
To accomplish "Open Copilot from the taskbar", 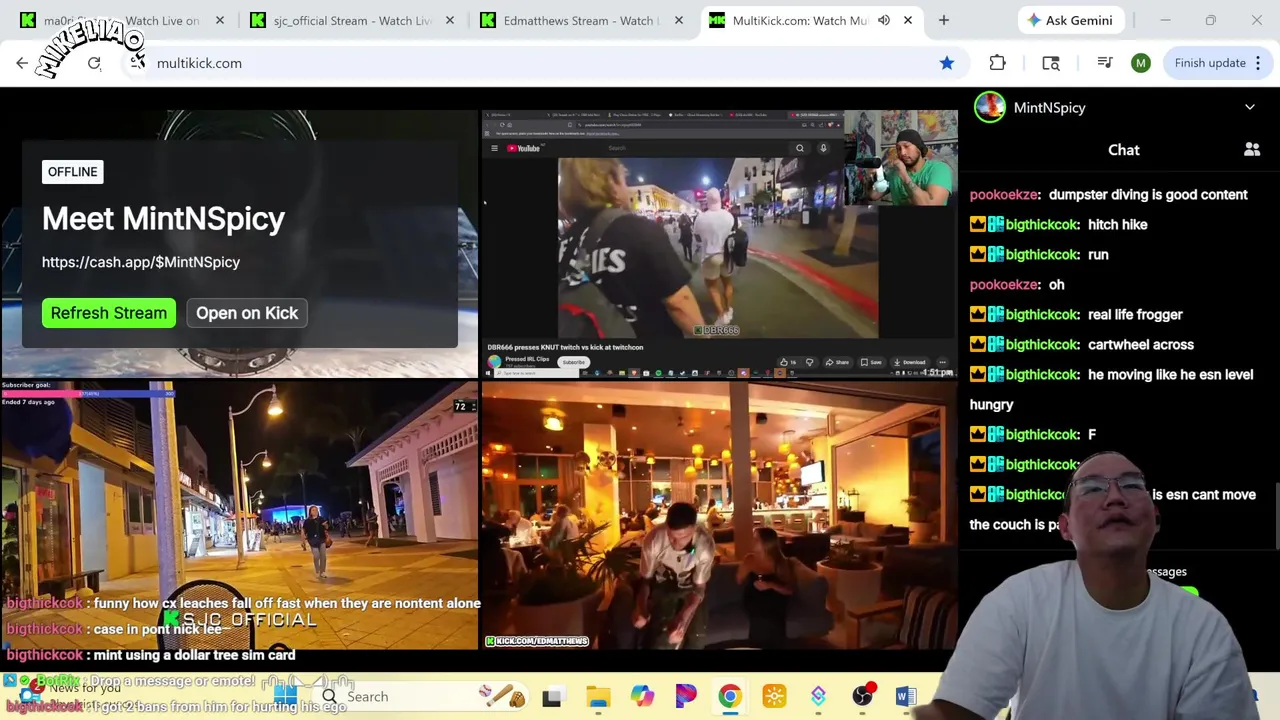I will click(x=642, y=697).
